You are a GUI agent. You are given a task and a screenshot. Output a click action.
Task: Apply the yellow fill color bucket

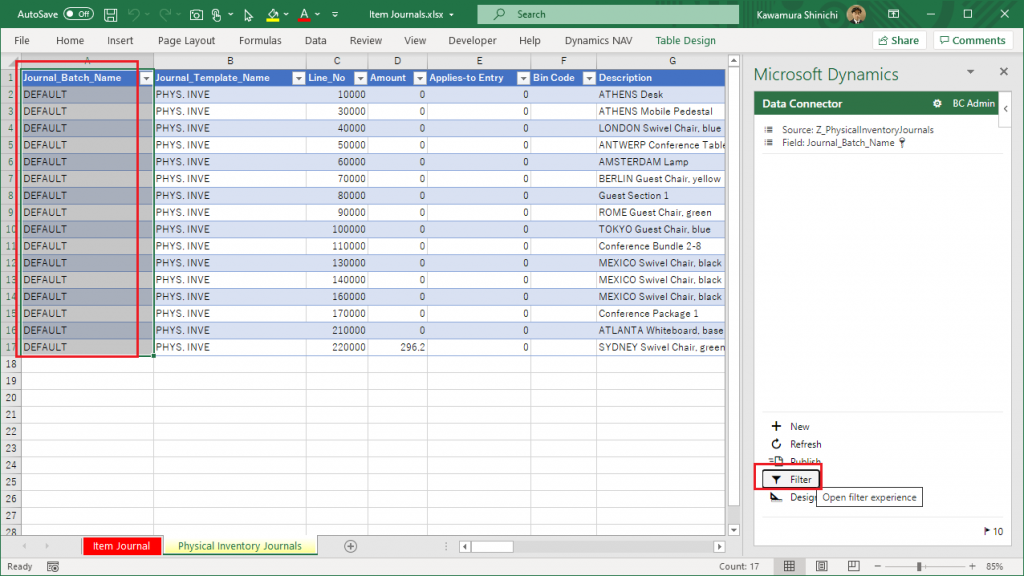(x=273, y=14)
